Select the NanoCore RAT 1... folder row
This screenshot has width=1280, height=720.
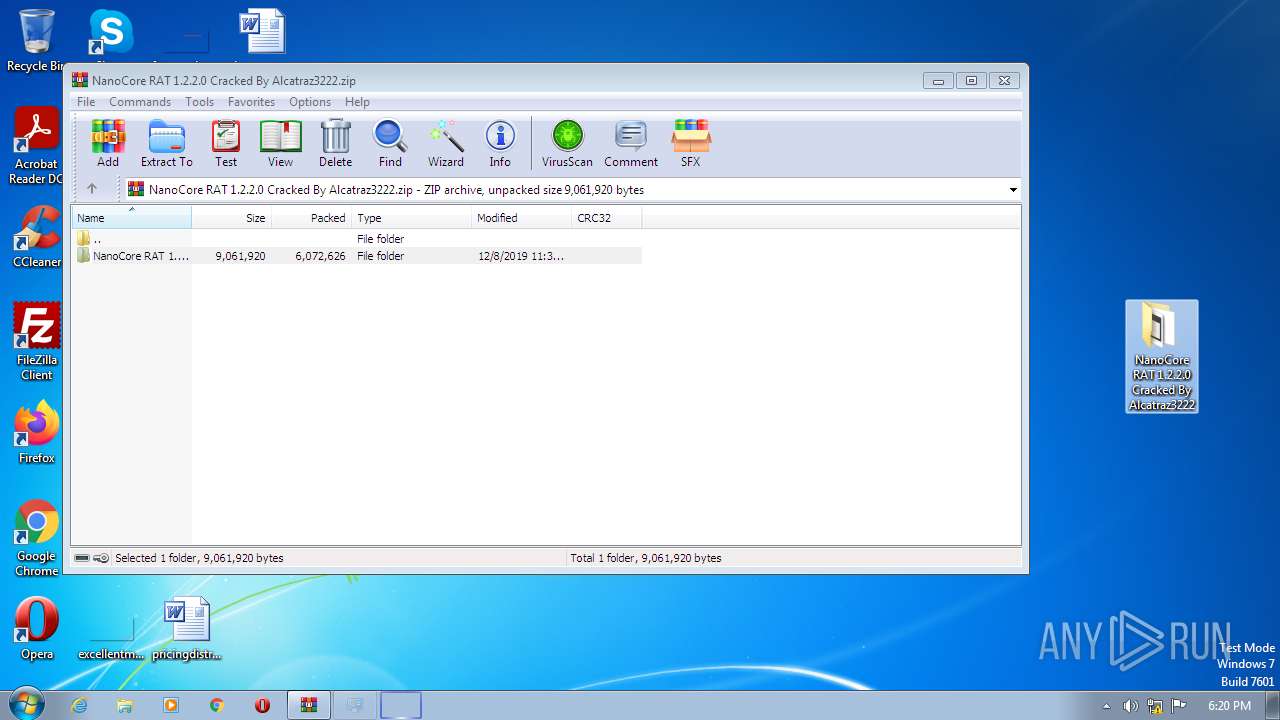[357, 256]
